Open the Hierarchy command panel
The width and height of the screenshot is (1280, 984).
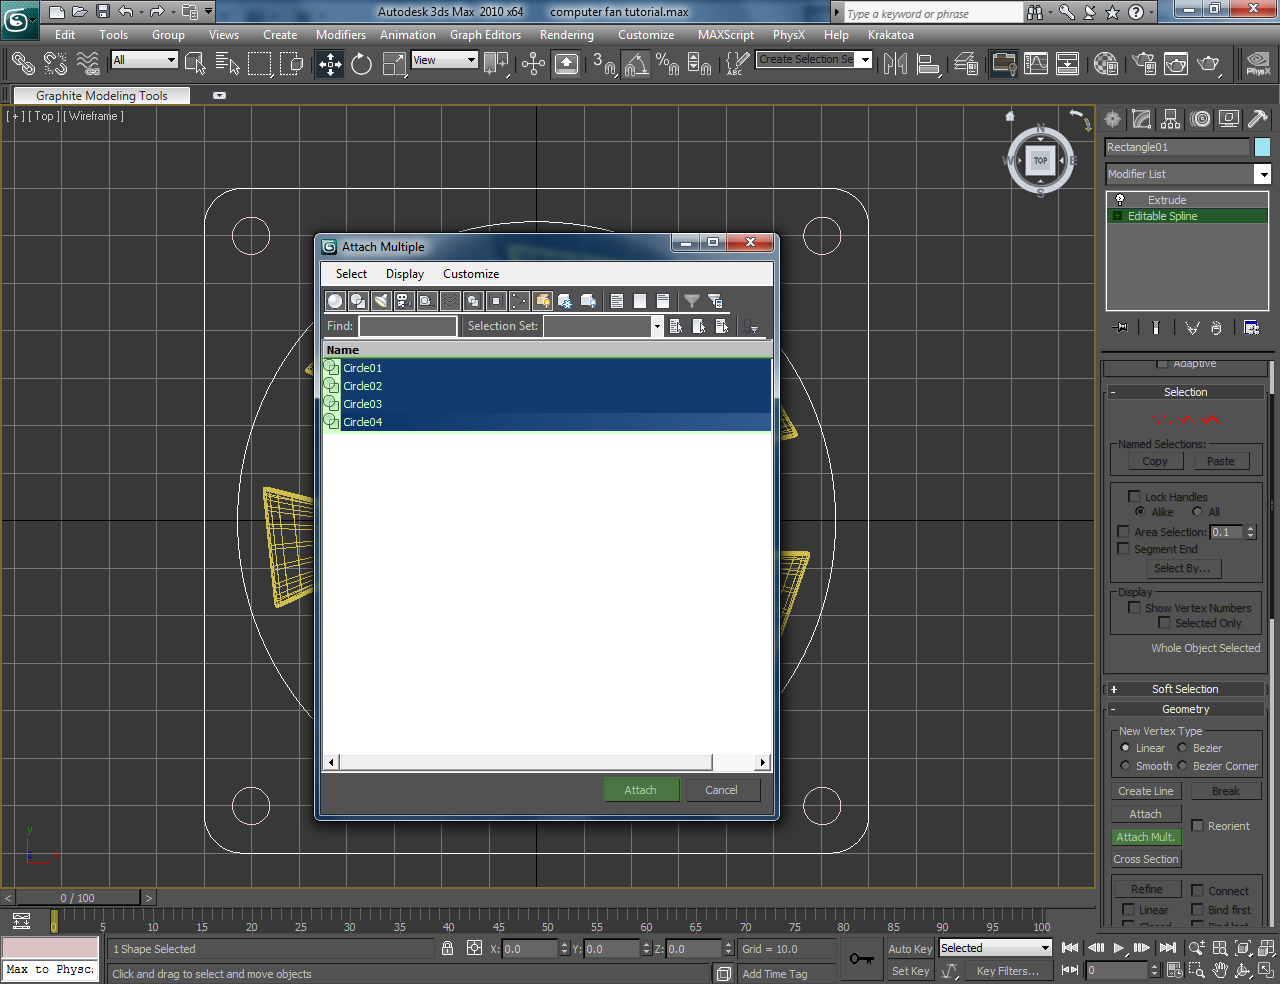click(1171, 119)
